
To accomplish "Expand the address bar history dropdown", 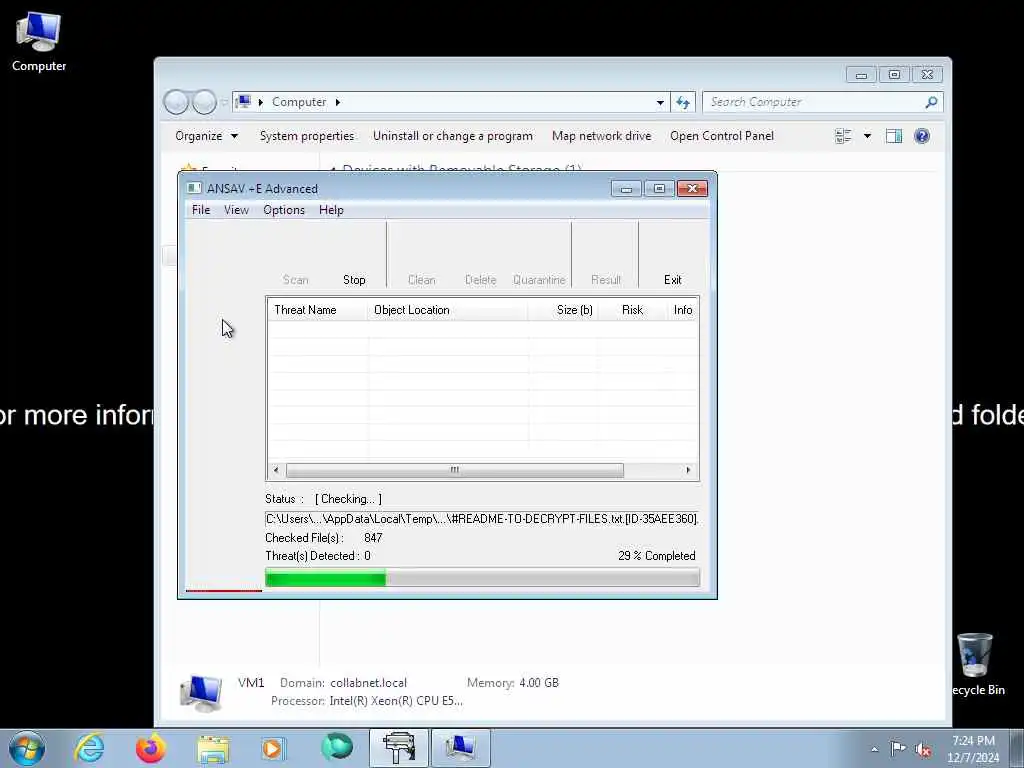I will (660, 103).
